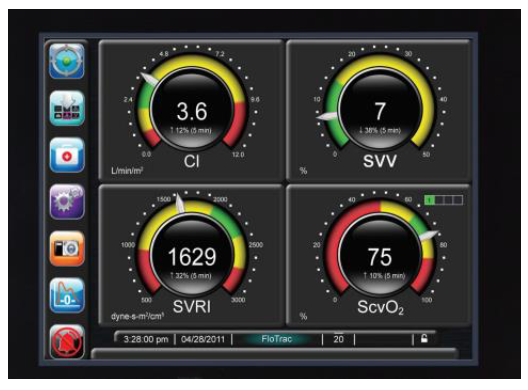Screen dimensions: 528x390
Task: Click the orange camera snapshot icon
Action: [x=67, y=249]
